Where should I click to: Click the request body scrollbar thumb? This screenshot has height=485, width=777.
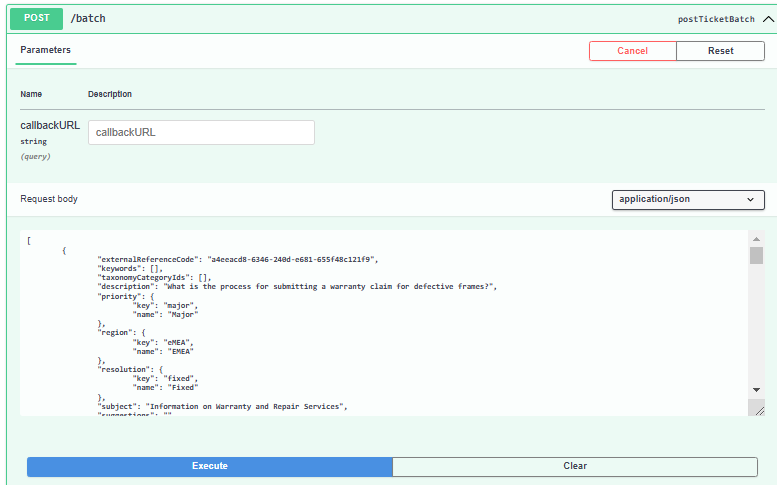coord(756,256)
